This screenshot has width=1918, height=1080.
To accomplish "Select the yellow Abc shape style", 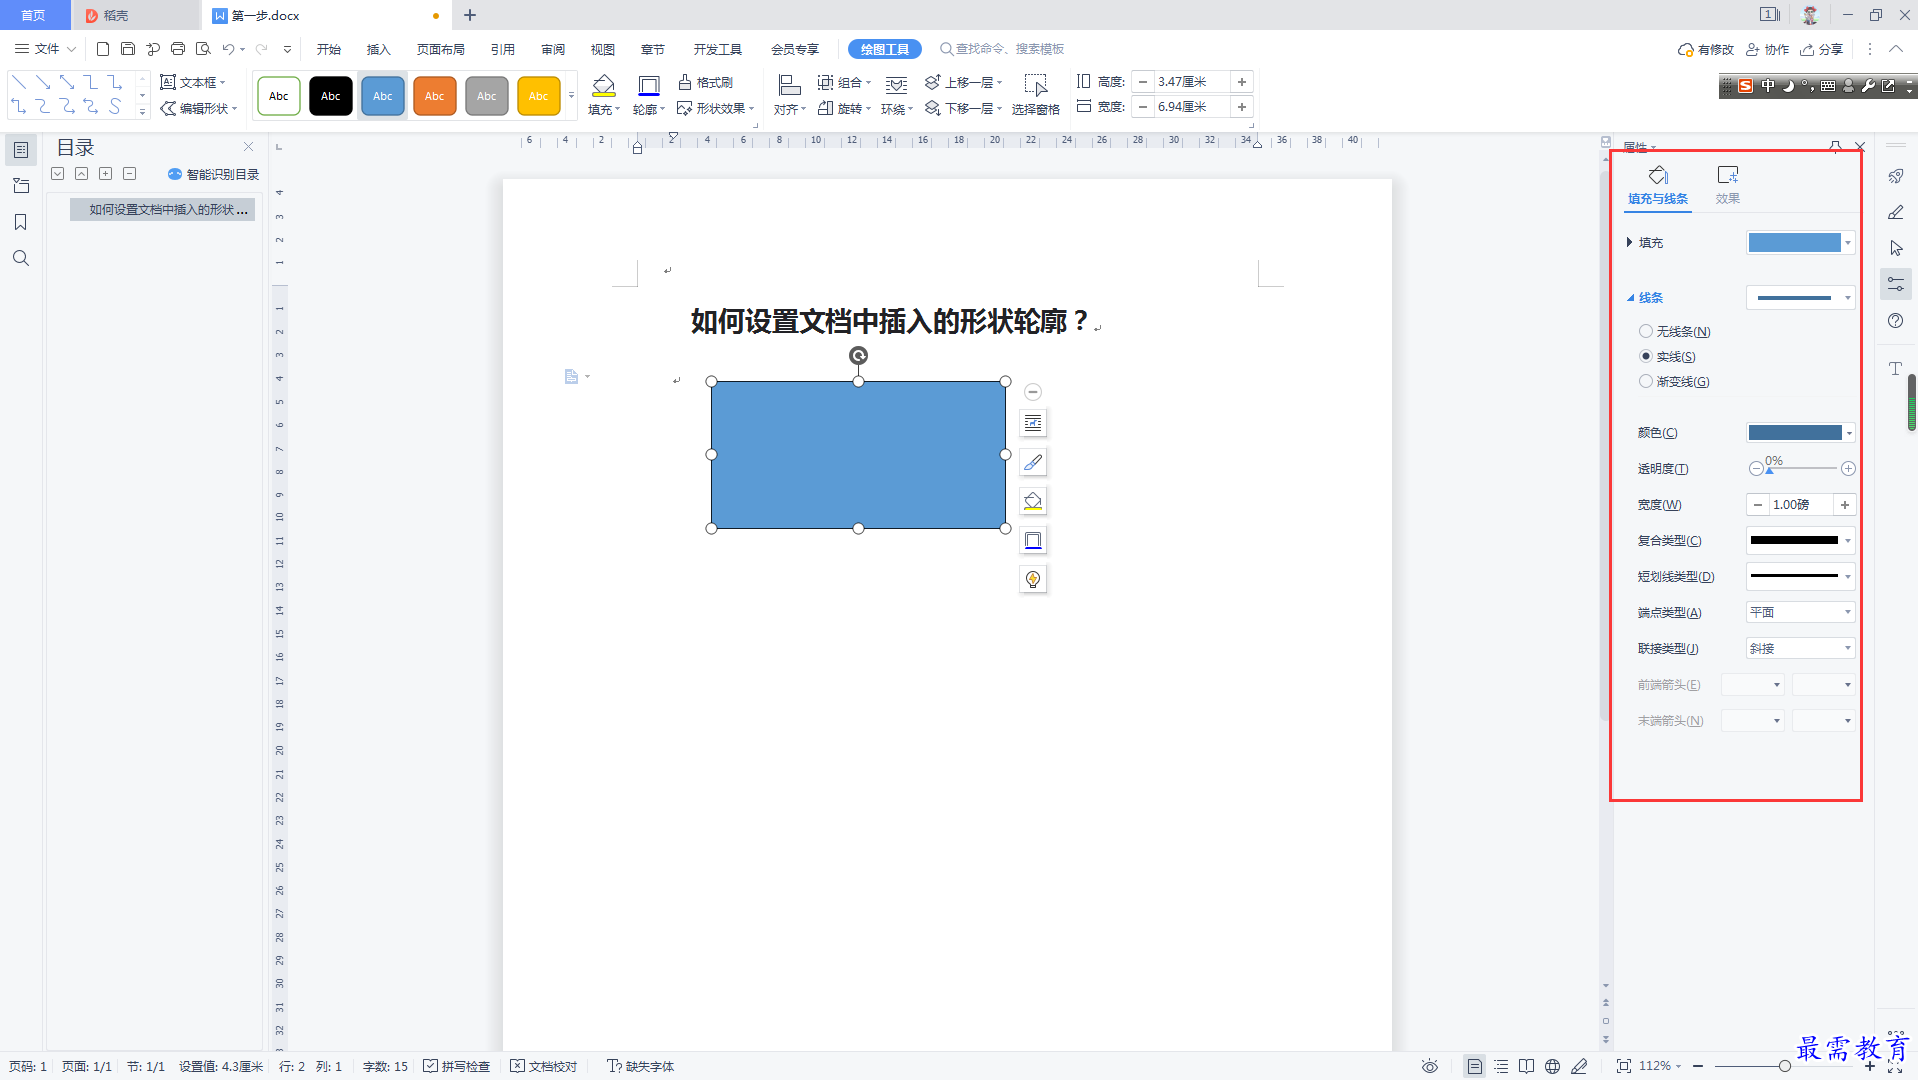I will pos(539,96).
